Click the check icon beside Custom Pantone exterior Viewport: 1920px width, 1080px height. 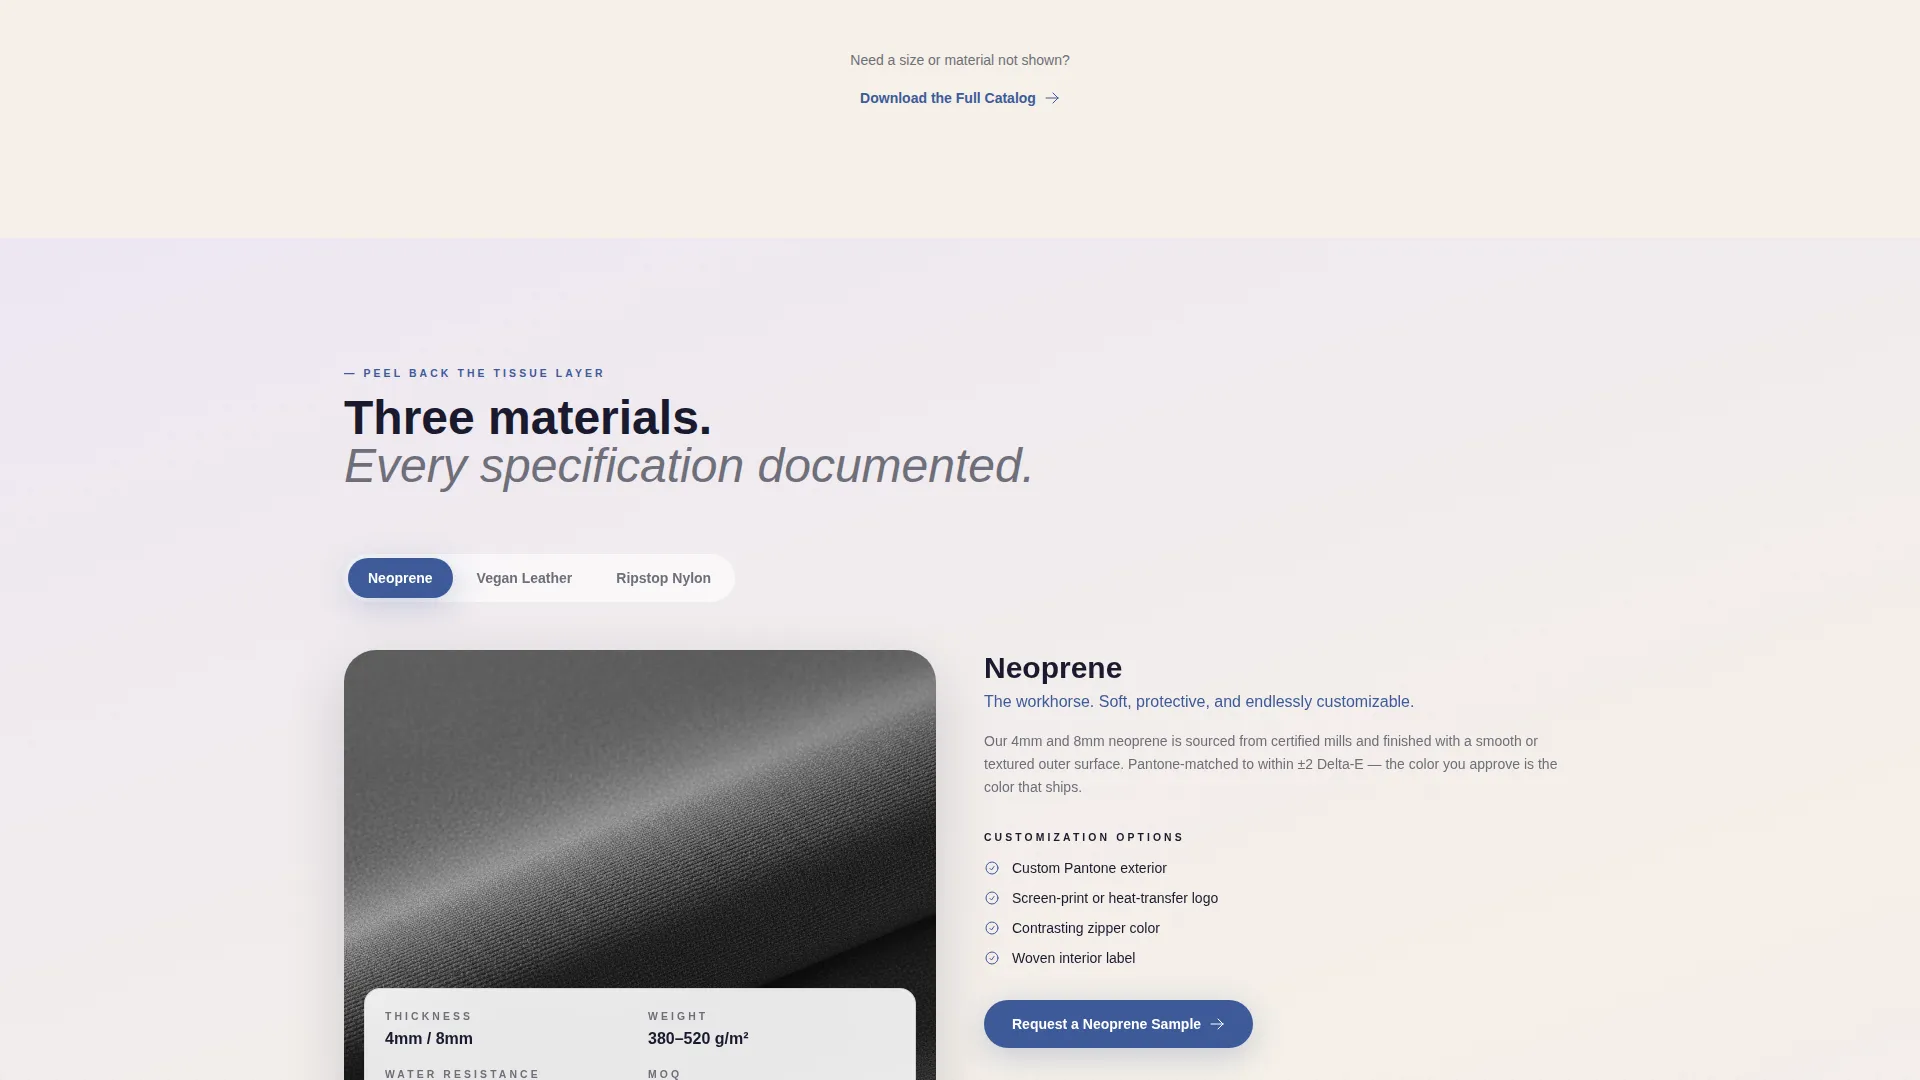click(992, 868)
